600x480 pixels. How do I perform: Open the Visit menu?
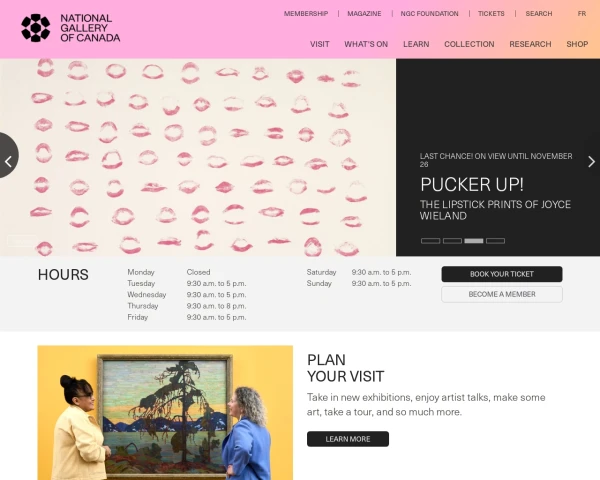320,44
